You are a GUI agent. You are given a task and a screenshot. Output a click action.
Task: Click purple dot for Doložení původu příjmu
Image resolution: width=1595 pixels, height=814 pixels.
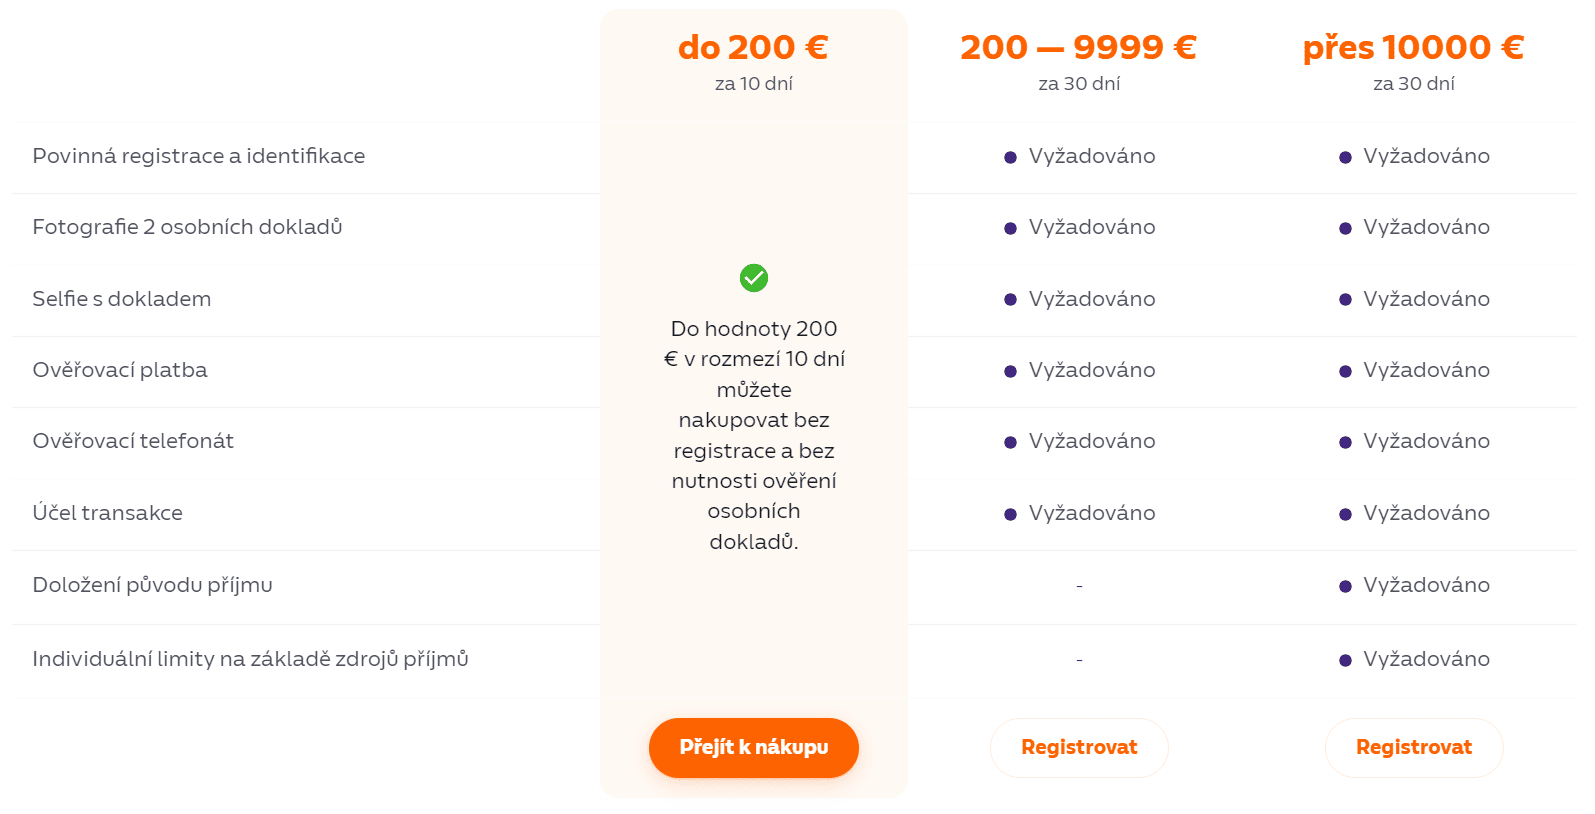pyautogui.click(x=1345, y=586)
